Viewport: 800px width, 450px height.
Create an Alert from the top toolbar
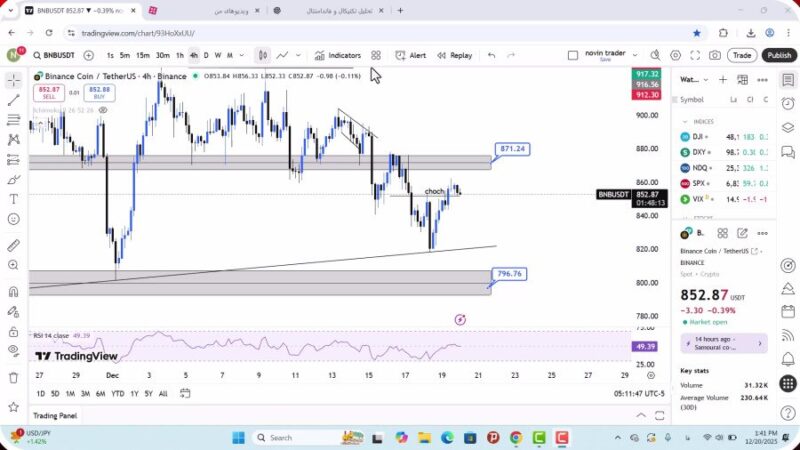[x=410, y=56]
